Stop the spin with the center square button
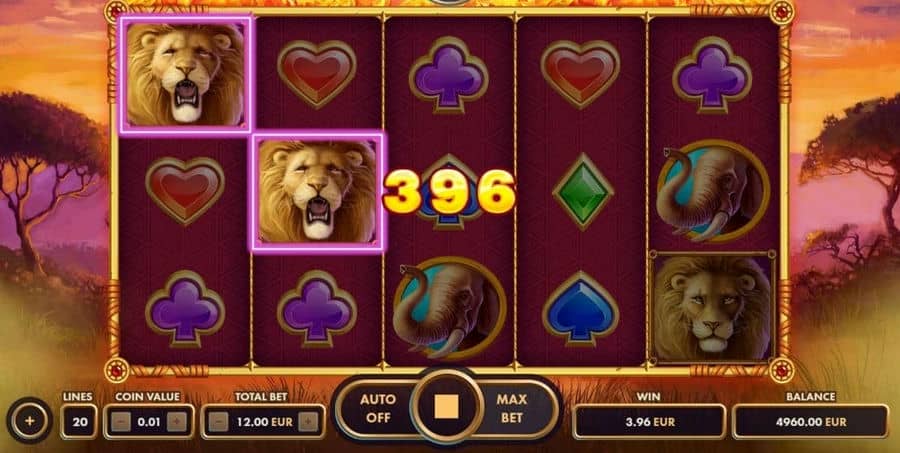 [x=447, y=408]
